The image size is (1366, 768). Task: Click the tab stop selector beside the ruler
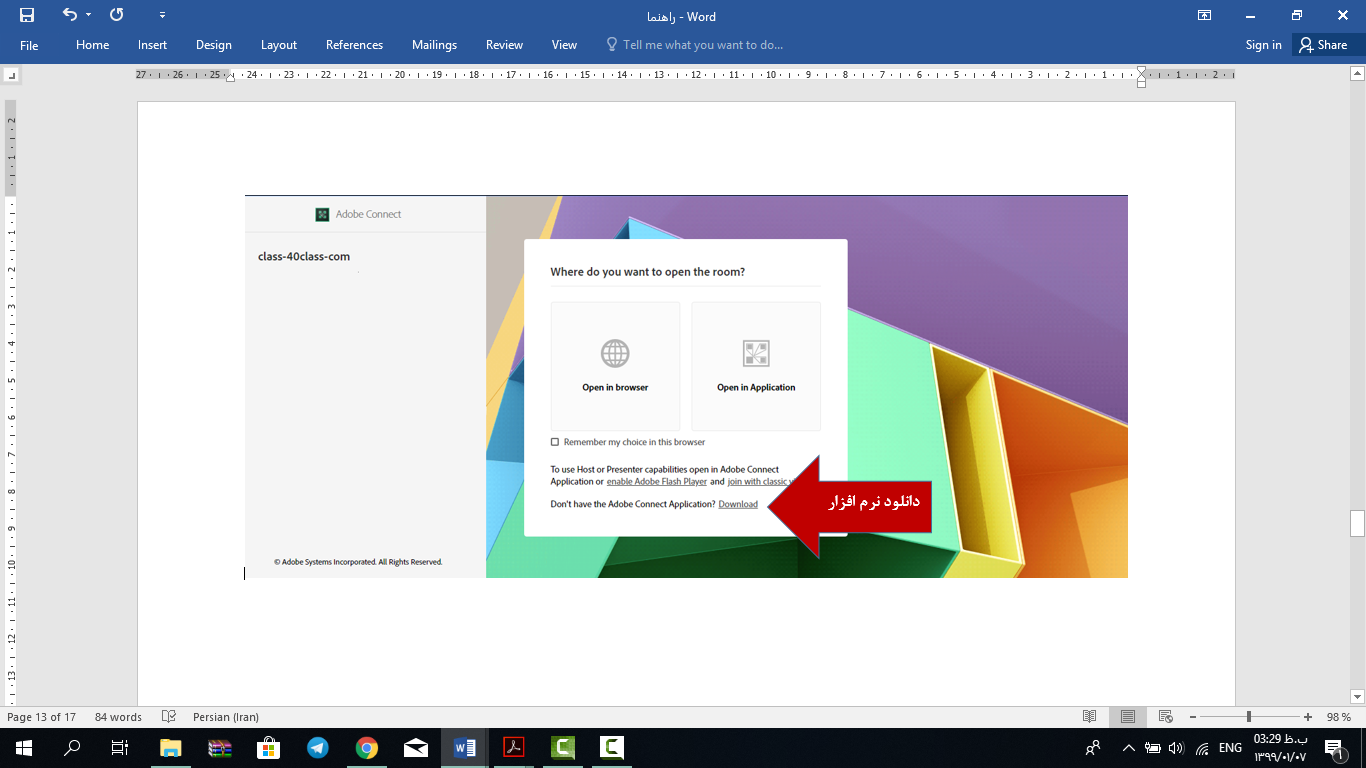[11, 75]
